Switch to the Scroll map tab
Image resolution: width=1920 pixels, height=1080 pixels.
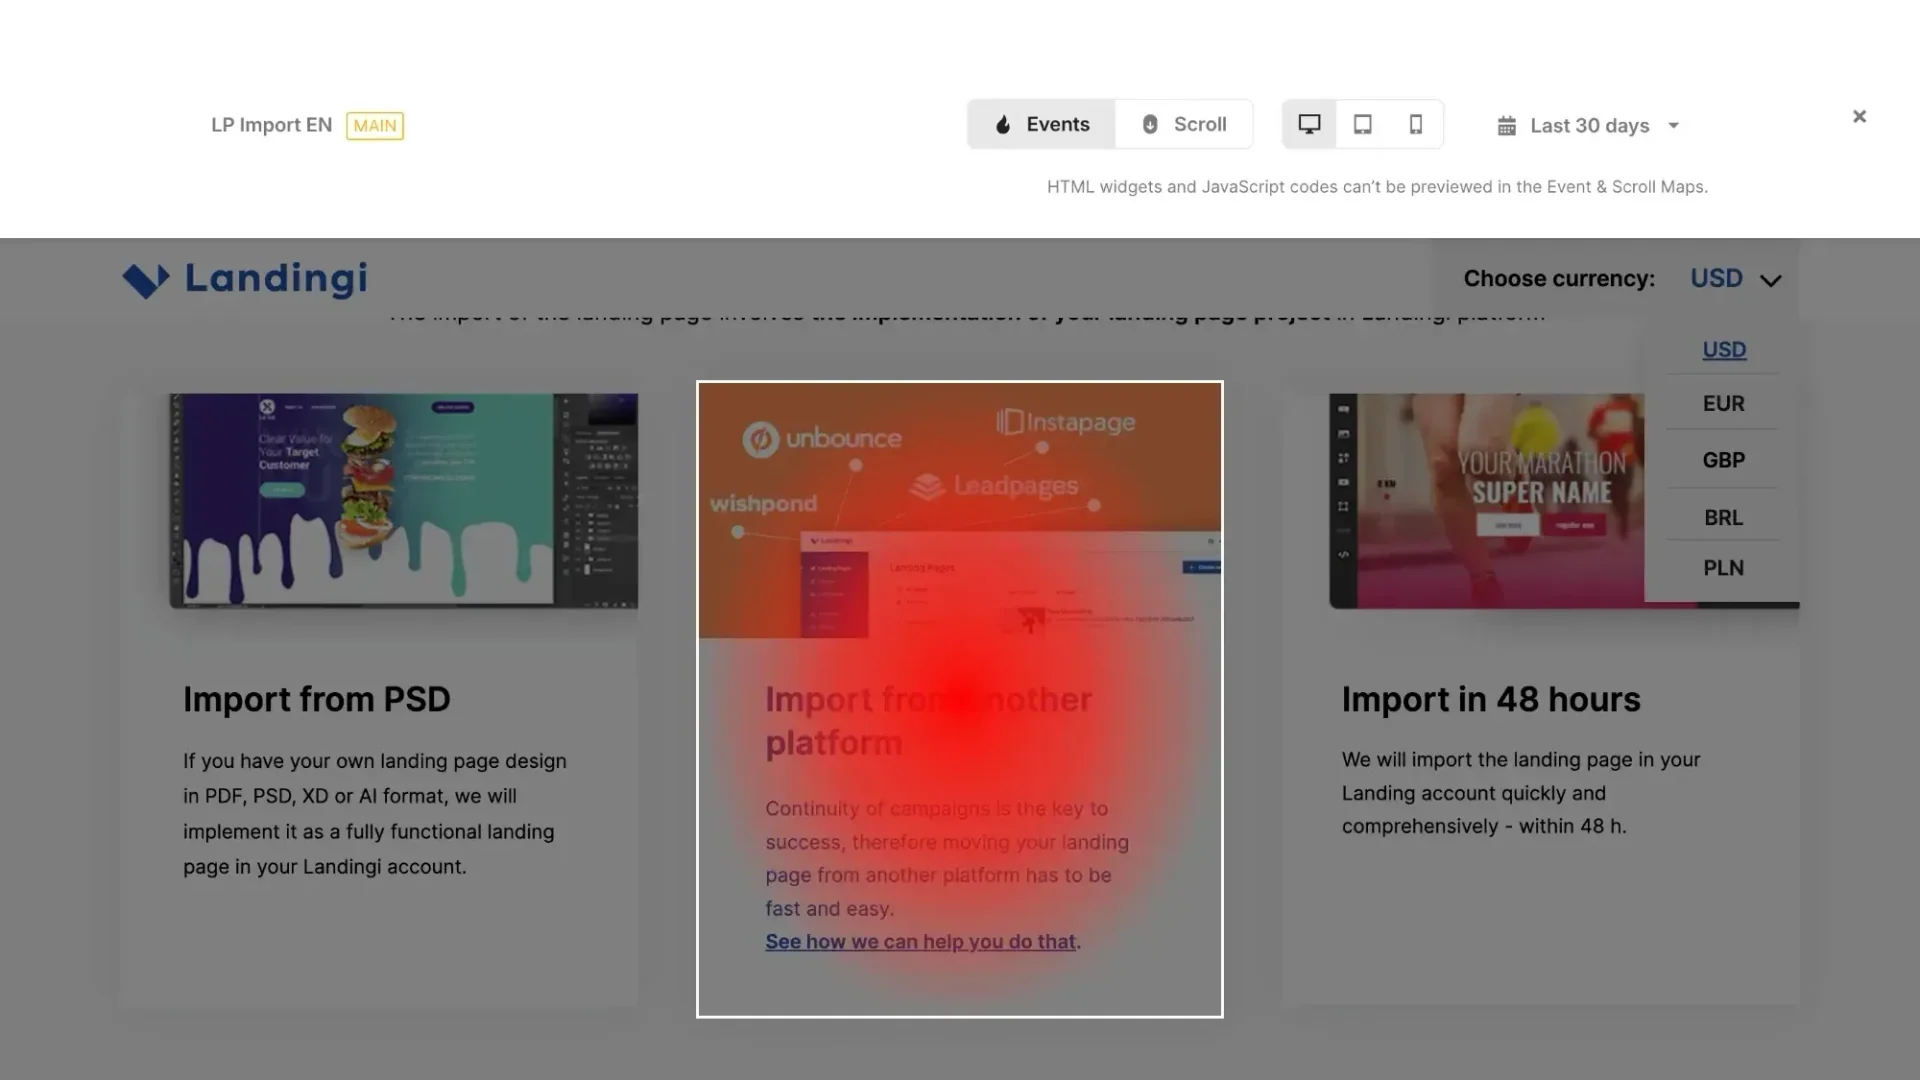1184,124
